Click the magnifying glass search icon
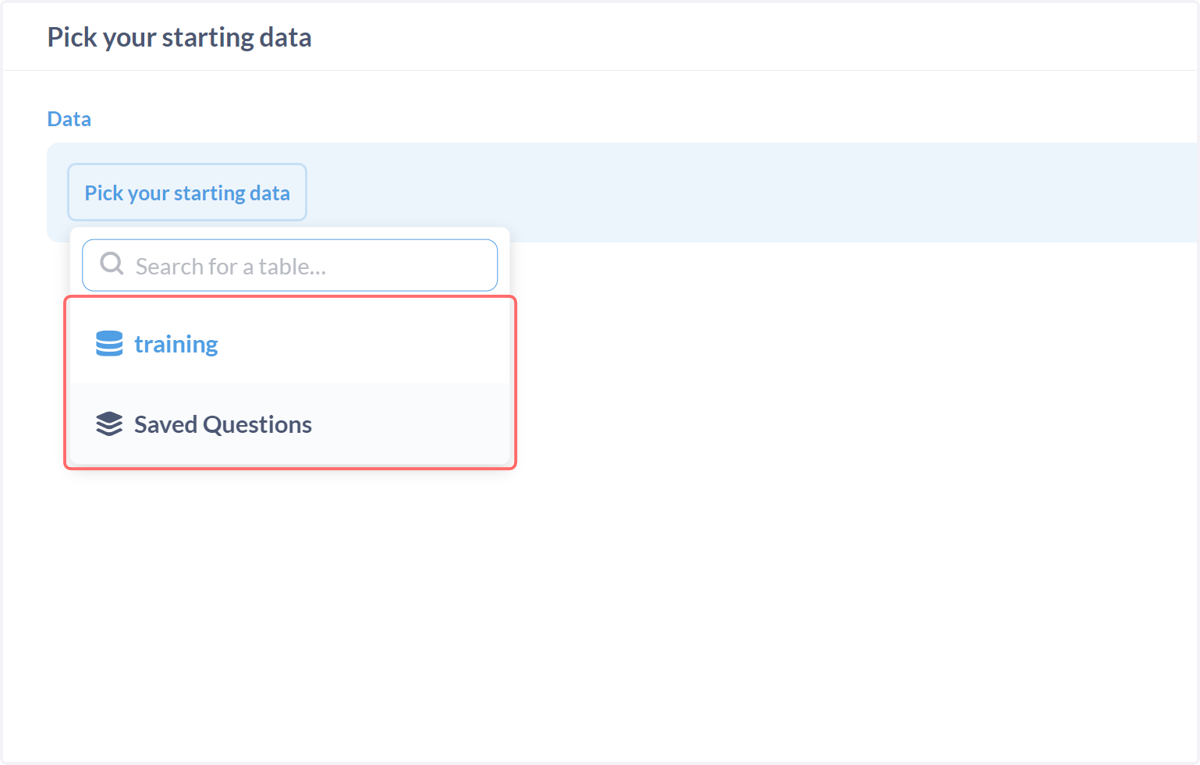1200x765 pixels. click(112, 265)
